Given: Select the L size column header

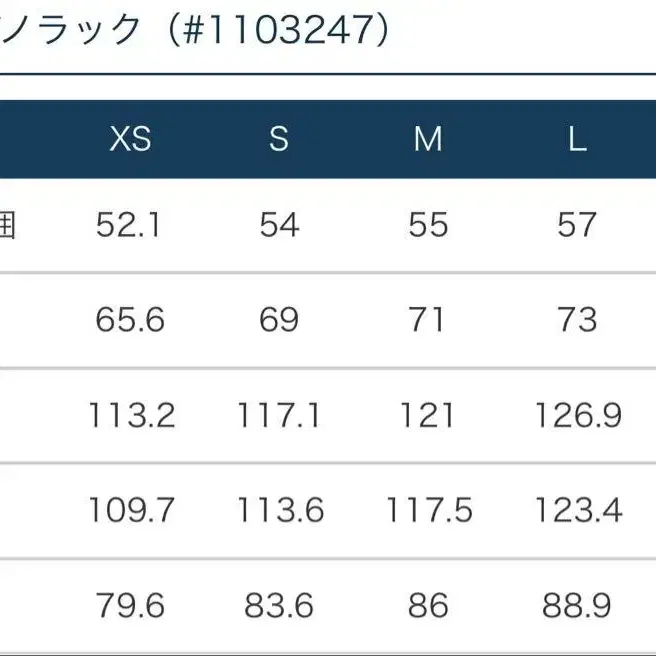Looking at the screenshot, I should [x=577, y=139].
